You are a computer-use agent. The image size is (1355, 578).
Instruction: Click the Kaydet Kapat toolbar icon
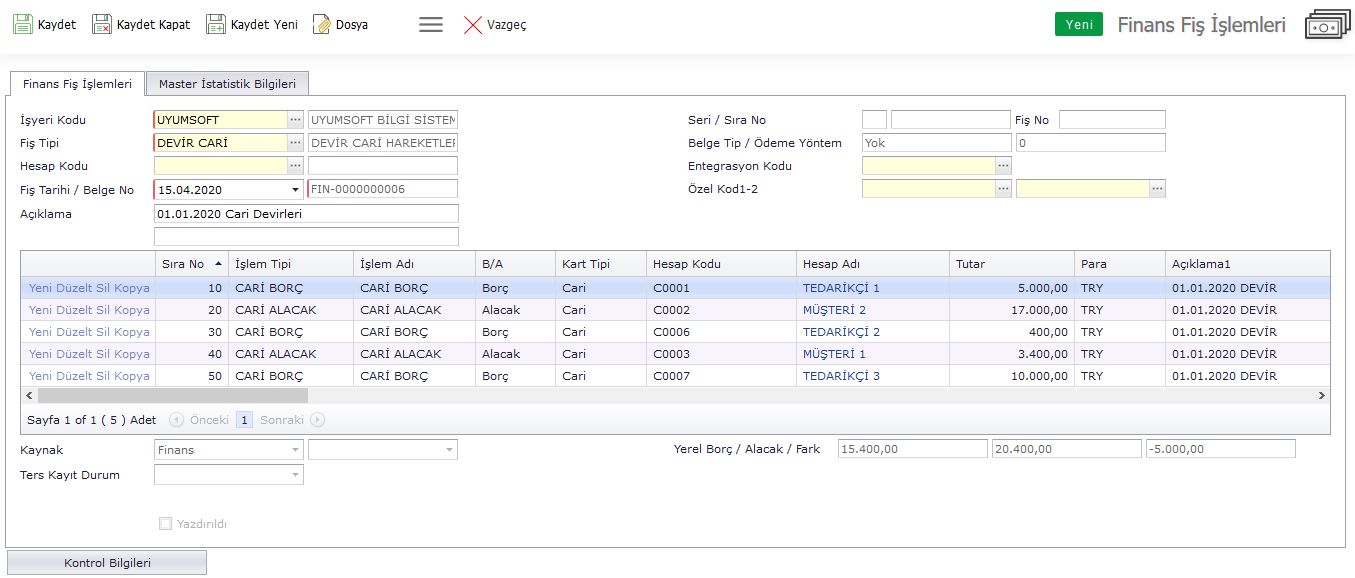[102, 25]
